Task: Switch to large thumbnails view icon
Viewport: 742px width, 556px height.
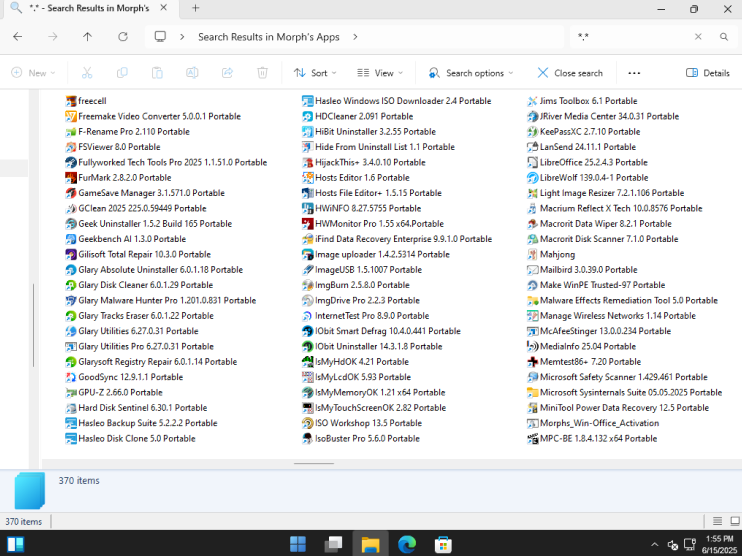Action: 735,521
